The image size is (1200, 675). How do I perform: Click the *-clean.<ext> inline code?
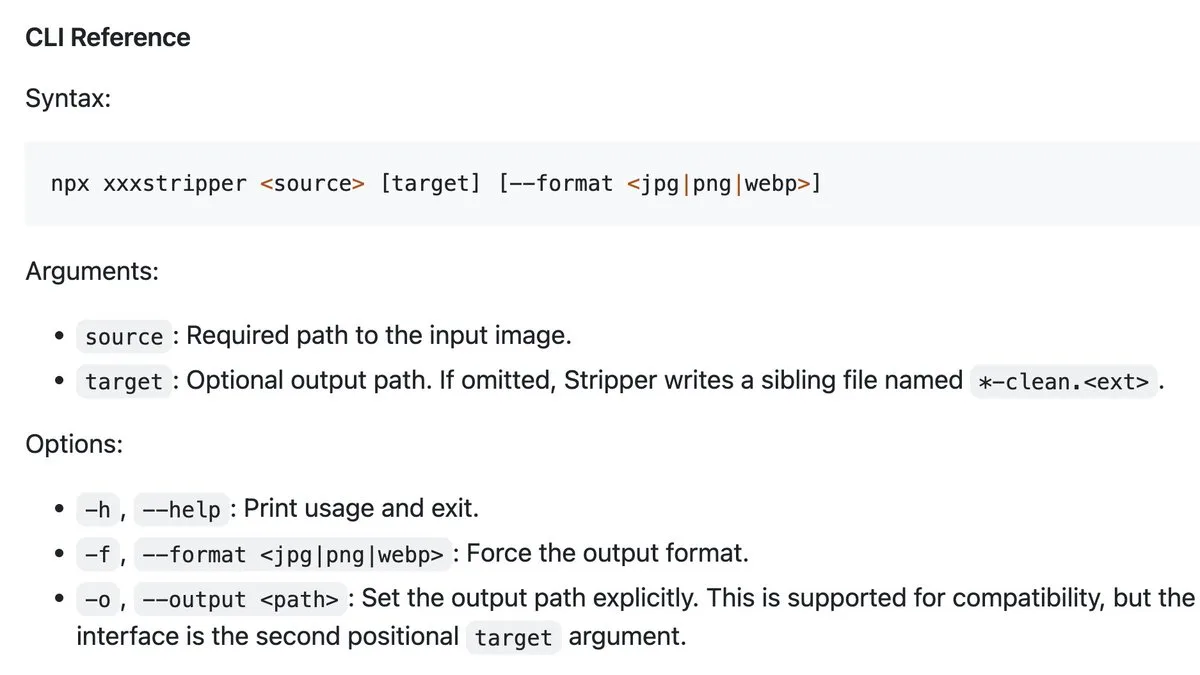coord(1063,381)
